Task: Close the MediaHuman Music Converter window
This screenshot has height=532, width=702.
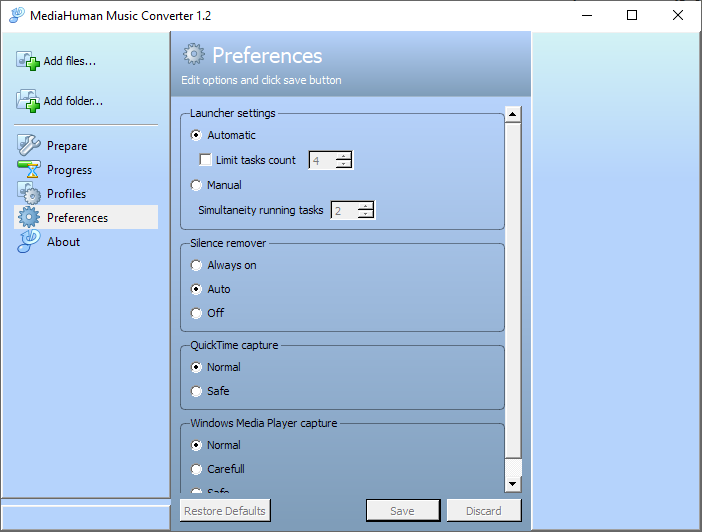Action: 678,15
